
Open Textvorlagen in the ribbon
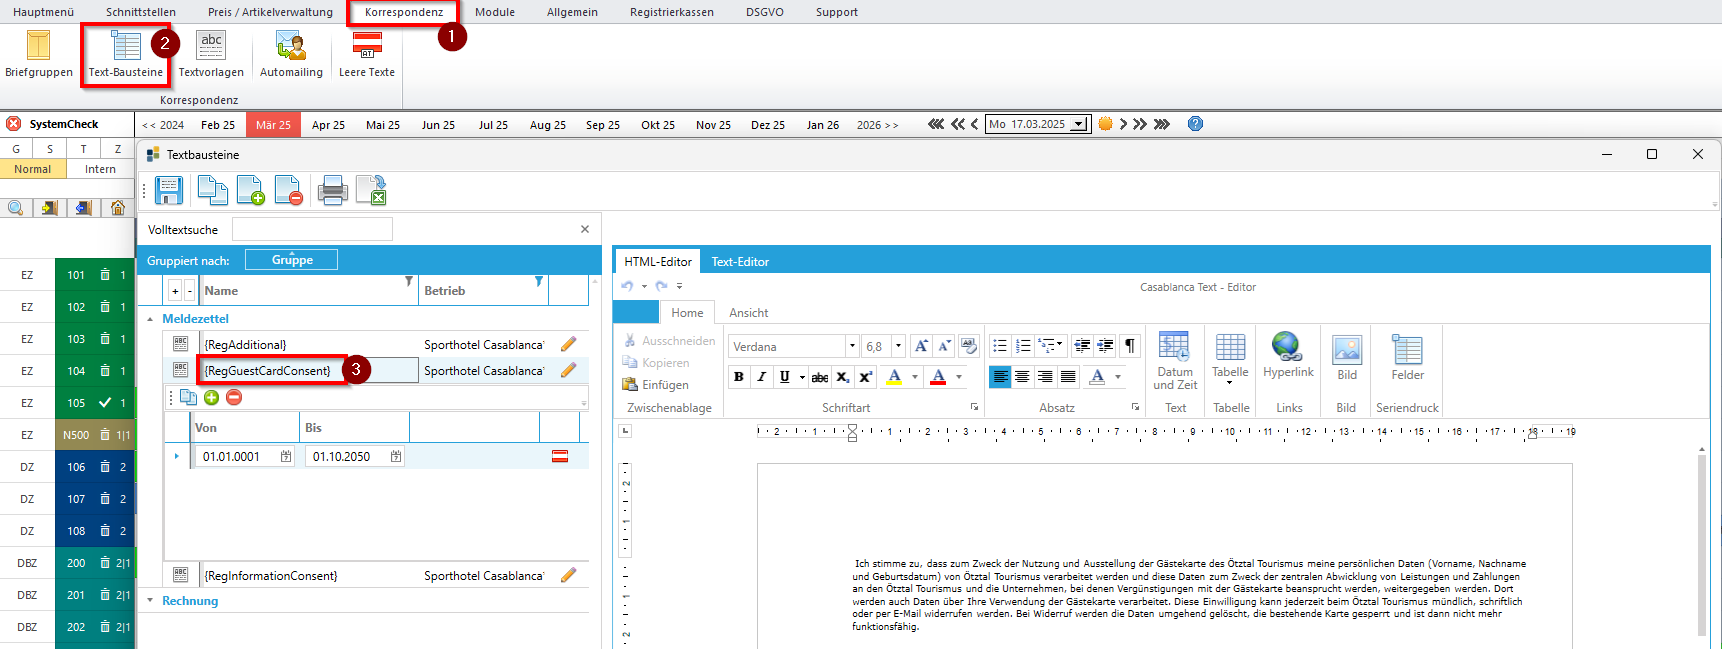(211, 54)
